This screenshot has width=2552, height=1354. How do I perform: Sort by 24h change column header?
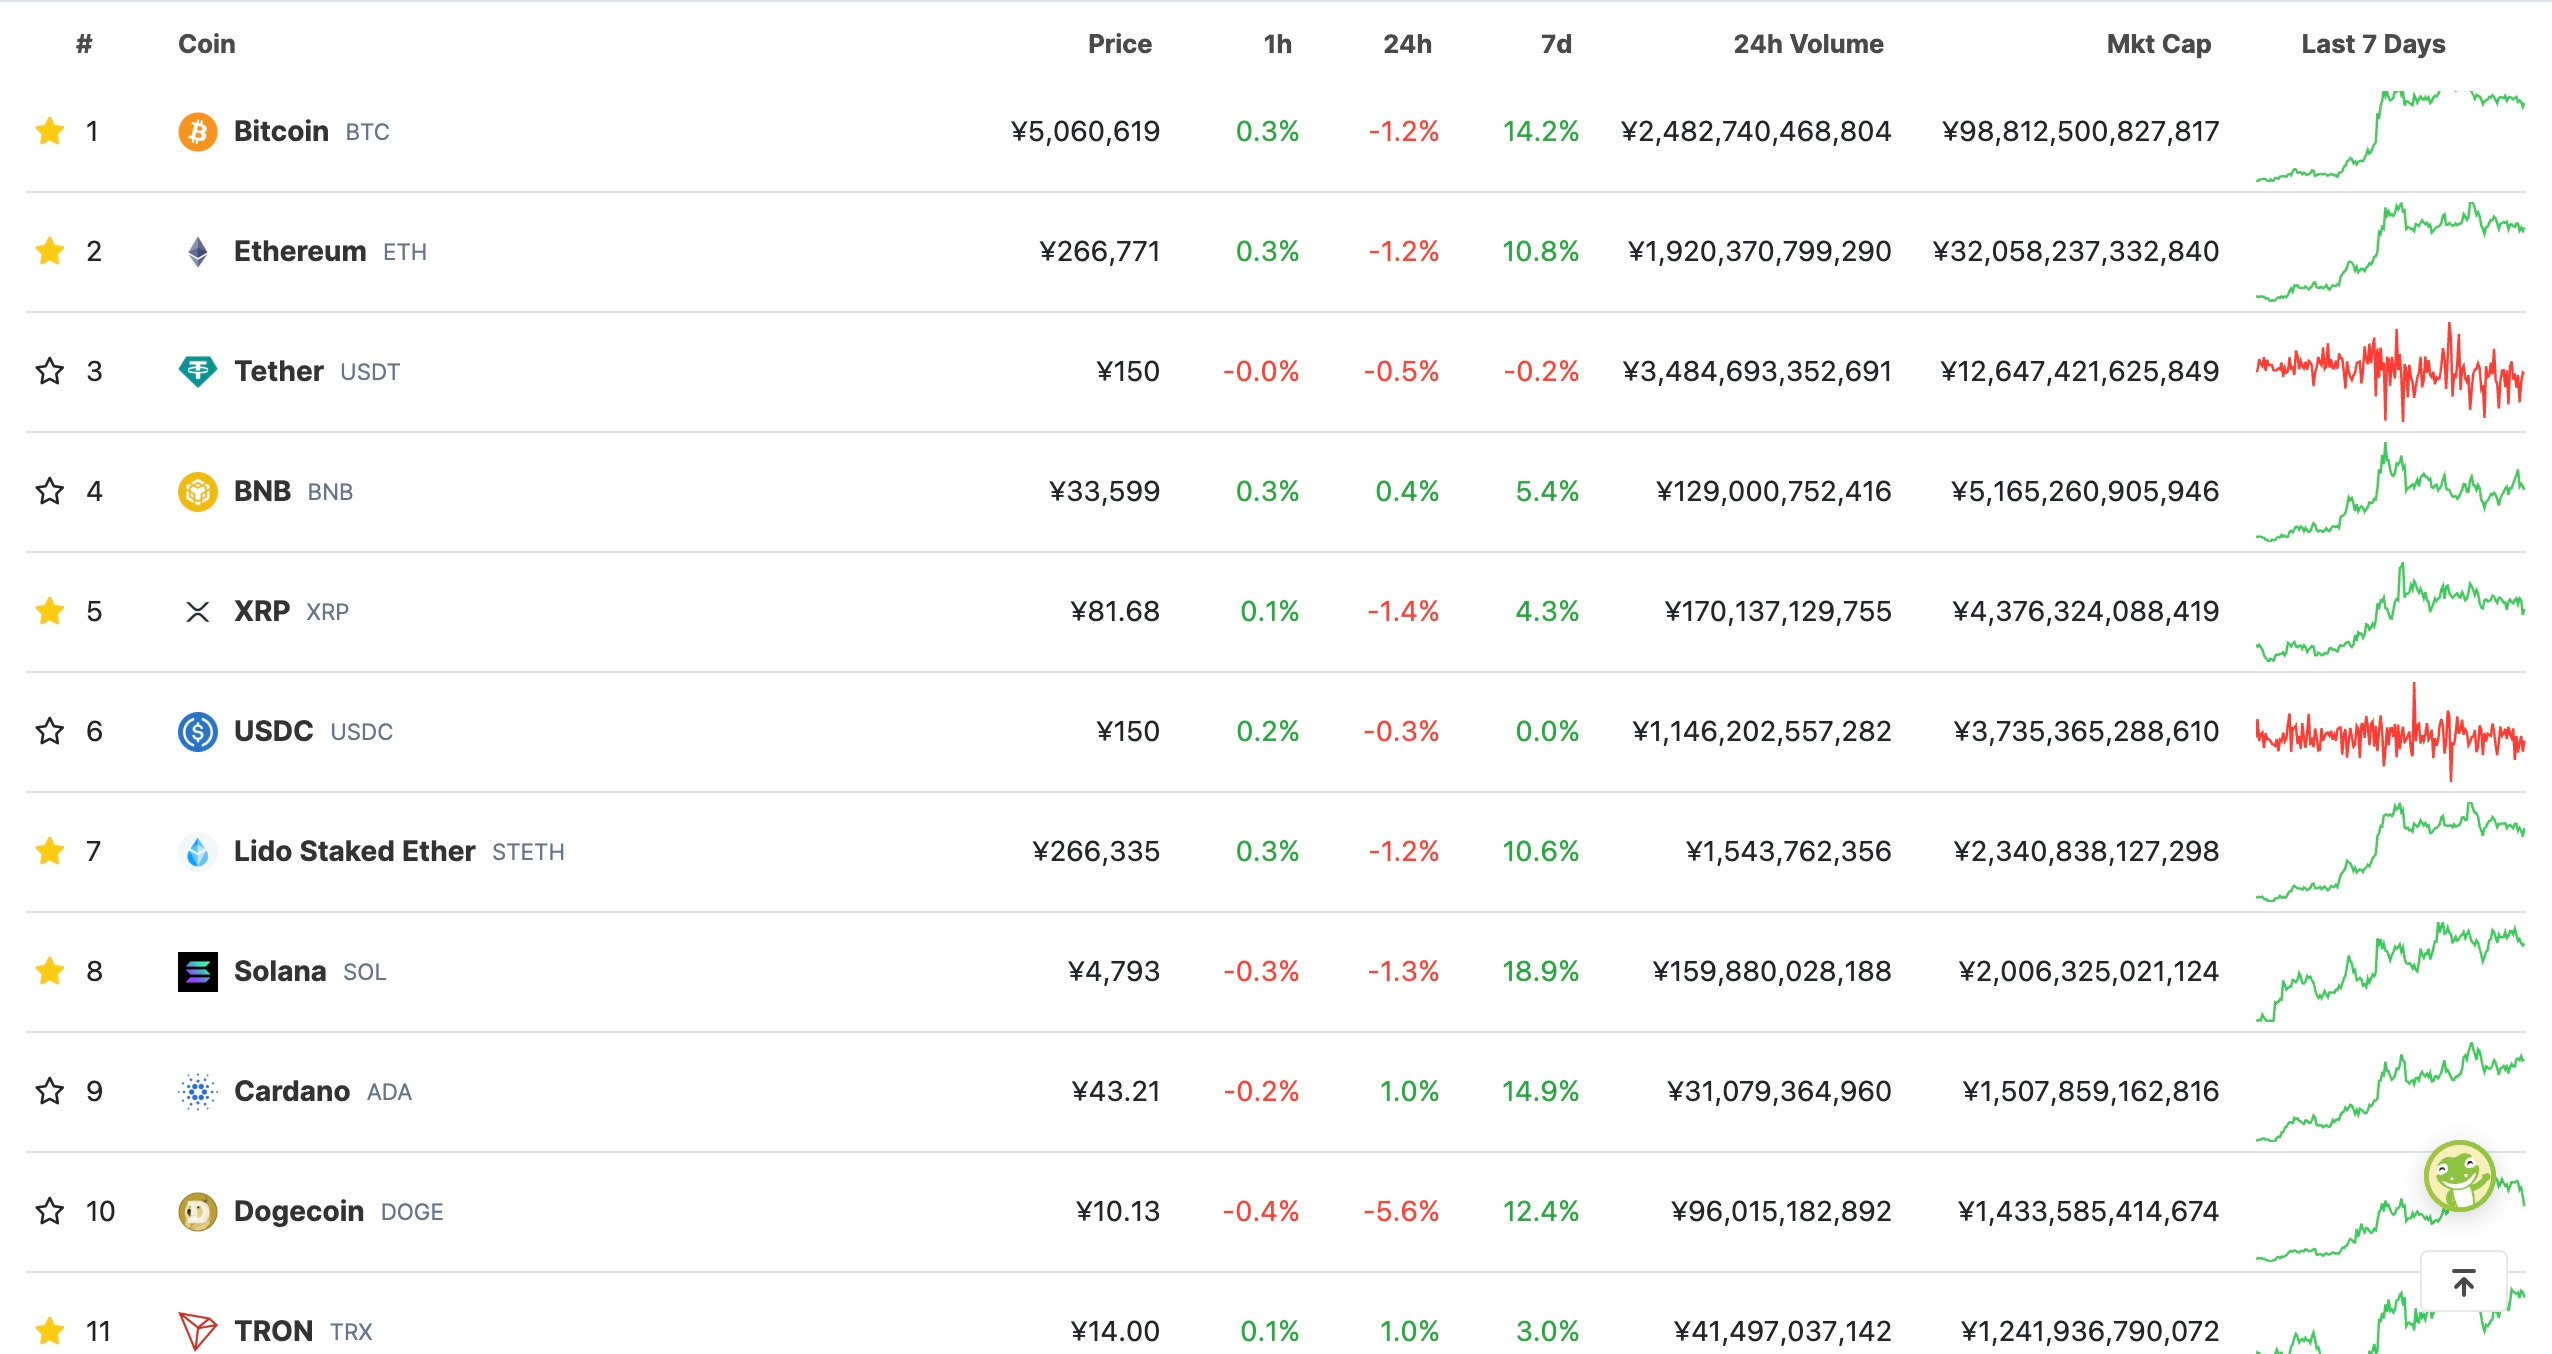(1408, 44)
